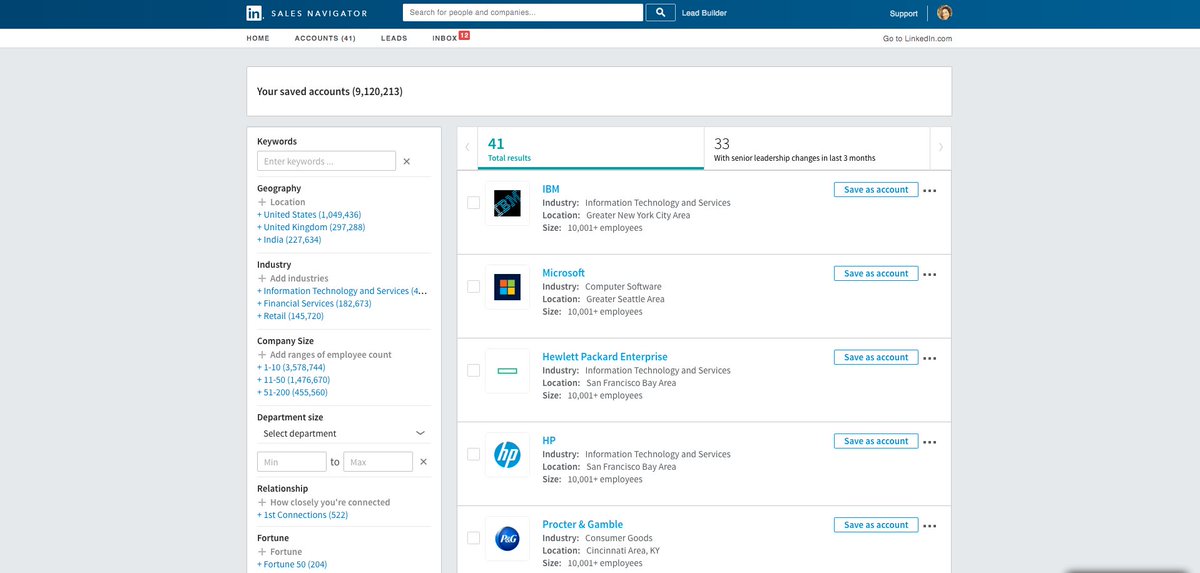Image resolution: width=1200 pixels, height=573 pixels.
Task: Go to the Home menu
Action: pyautogui.click(x=258, y=38)
